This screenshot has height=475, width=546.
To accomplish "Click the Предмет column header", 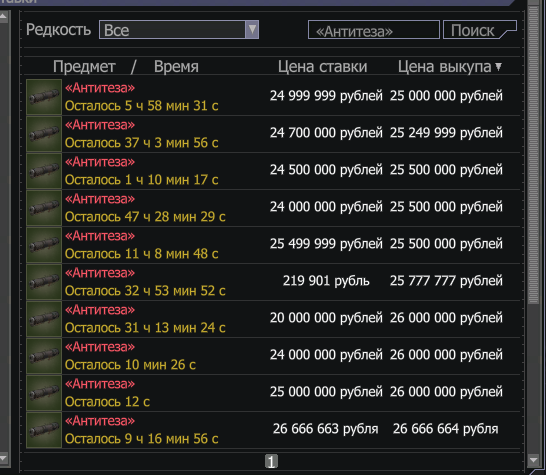I will pos(84,66).
